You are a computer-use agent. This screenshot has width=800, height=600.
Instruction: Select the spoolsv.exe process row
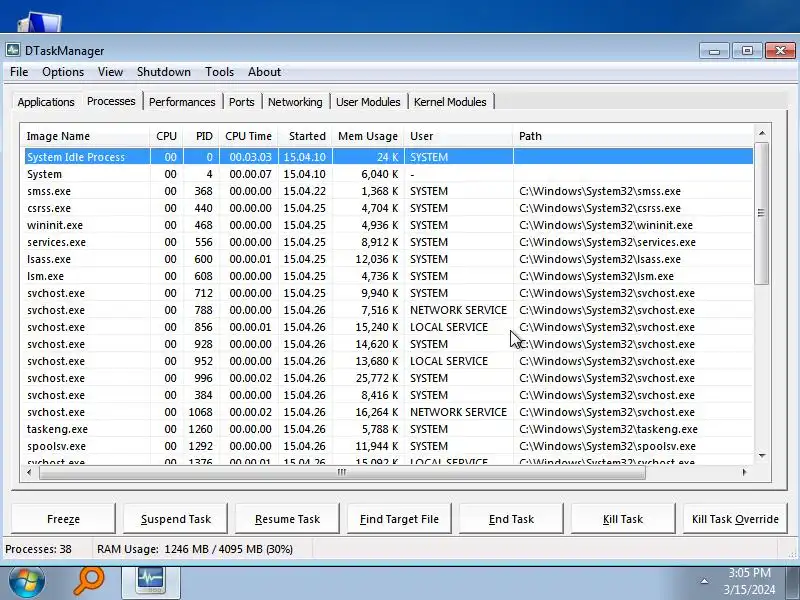click(x=388, y=446)
